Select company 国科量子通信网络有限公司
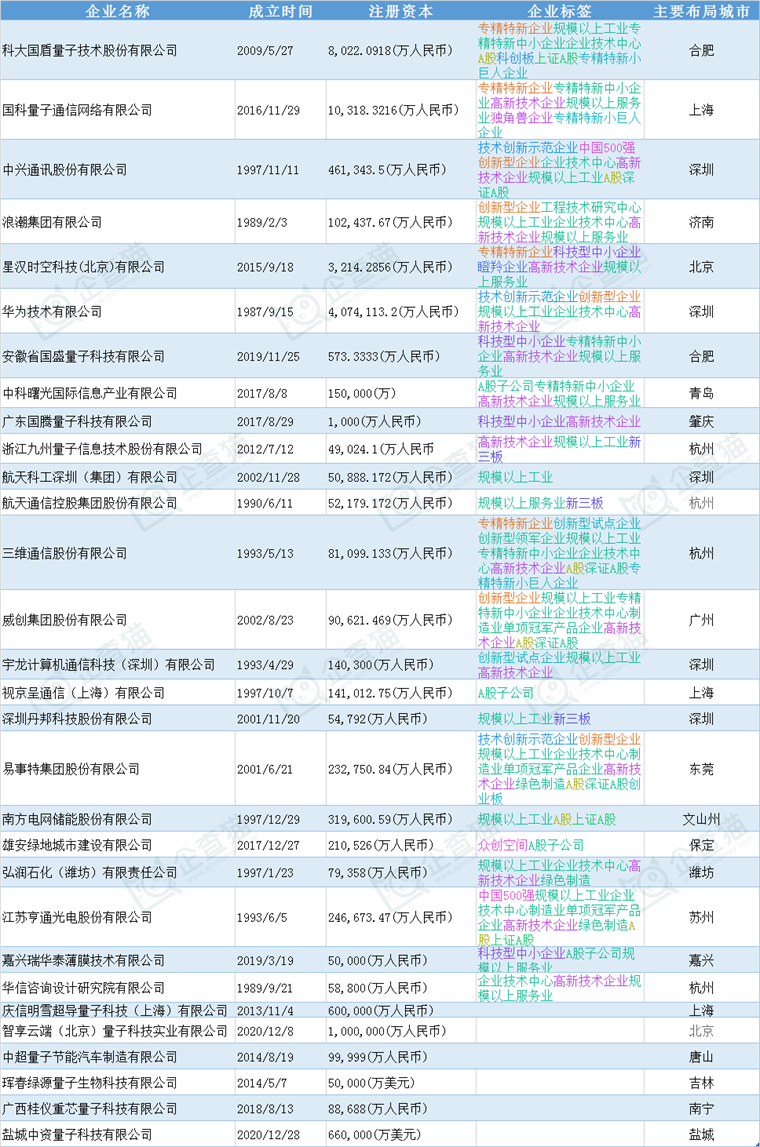This screenshot has width=760, height=1147. (78, 110)
